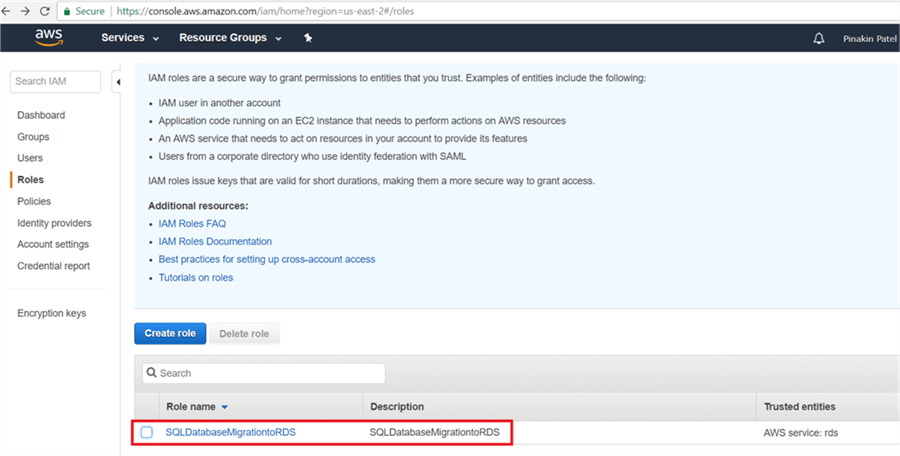Click the browser forward arrow
The image size is (900, 456).
25,11
